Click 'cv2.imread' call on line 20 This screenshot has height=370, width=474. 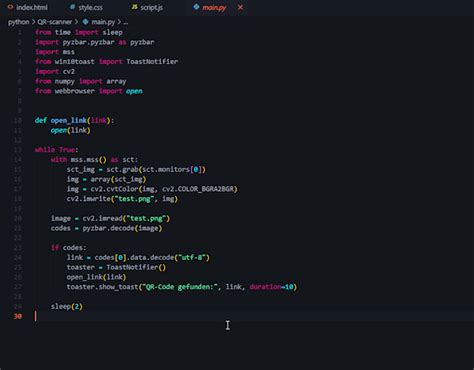(102, 218)
